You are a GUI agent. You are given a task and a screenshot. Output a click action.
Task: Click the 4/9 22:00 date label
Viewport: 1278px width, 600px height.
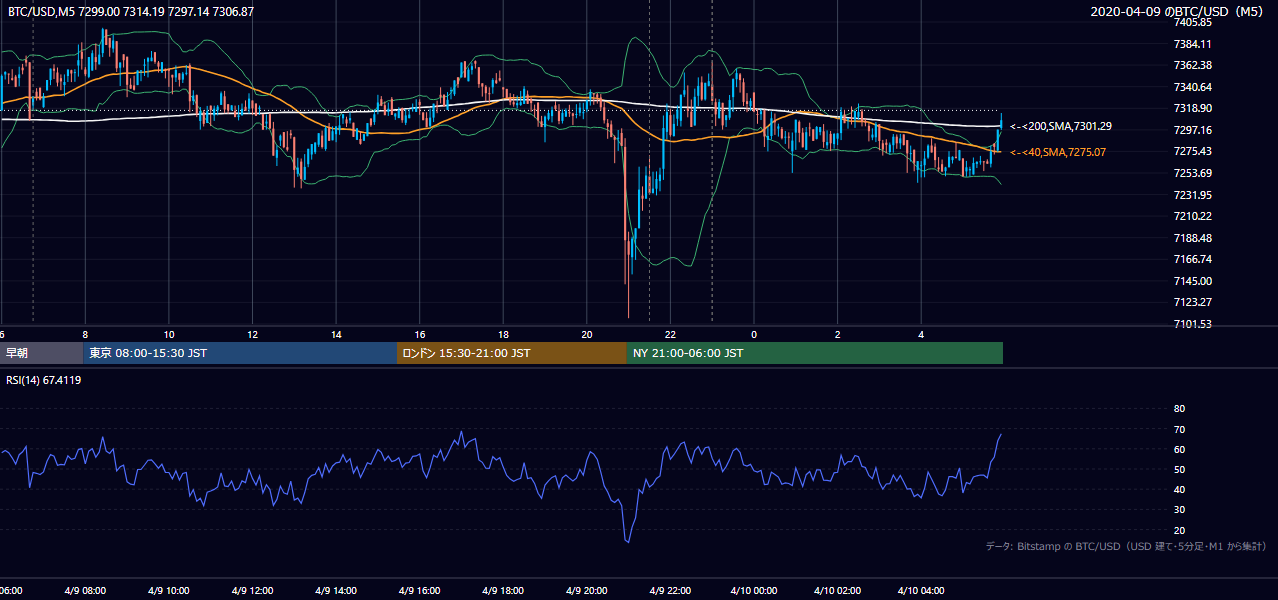(x=669, y=591)
